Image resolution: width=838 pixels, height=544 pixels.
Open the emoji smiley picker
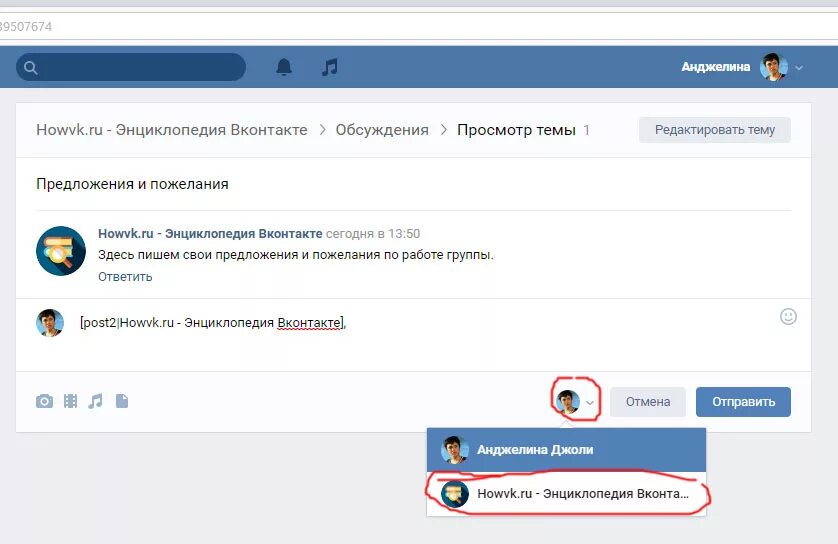[x=788, y=316]
